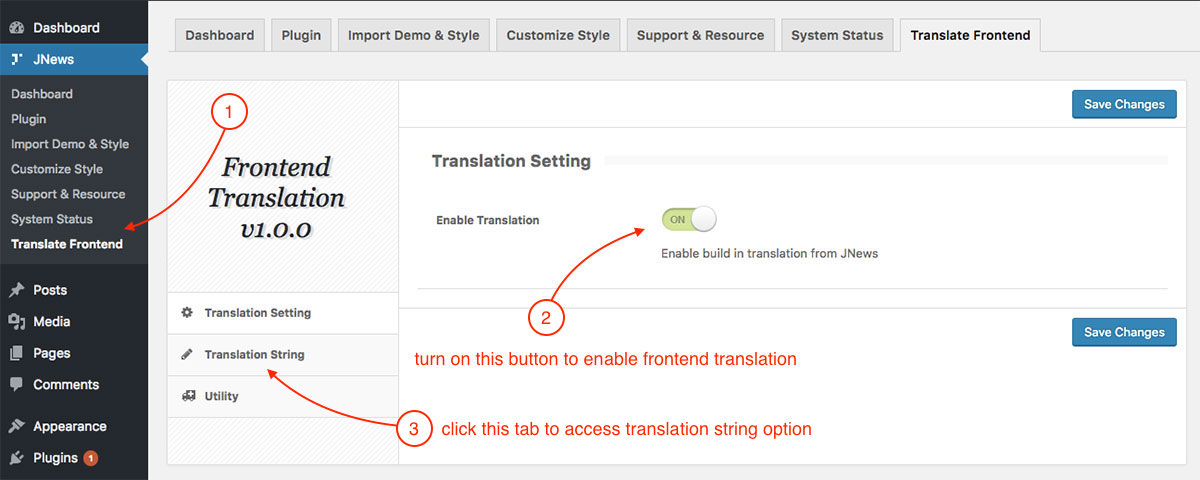
Task: Click the Comments speech bubble icon
Action: pyautogui.click(x=16, y=385)
